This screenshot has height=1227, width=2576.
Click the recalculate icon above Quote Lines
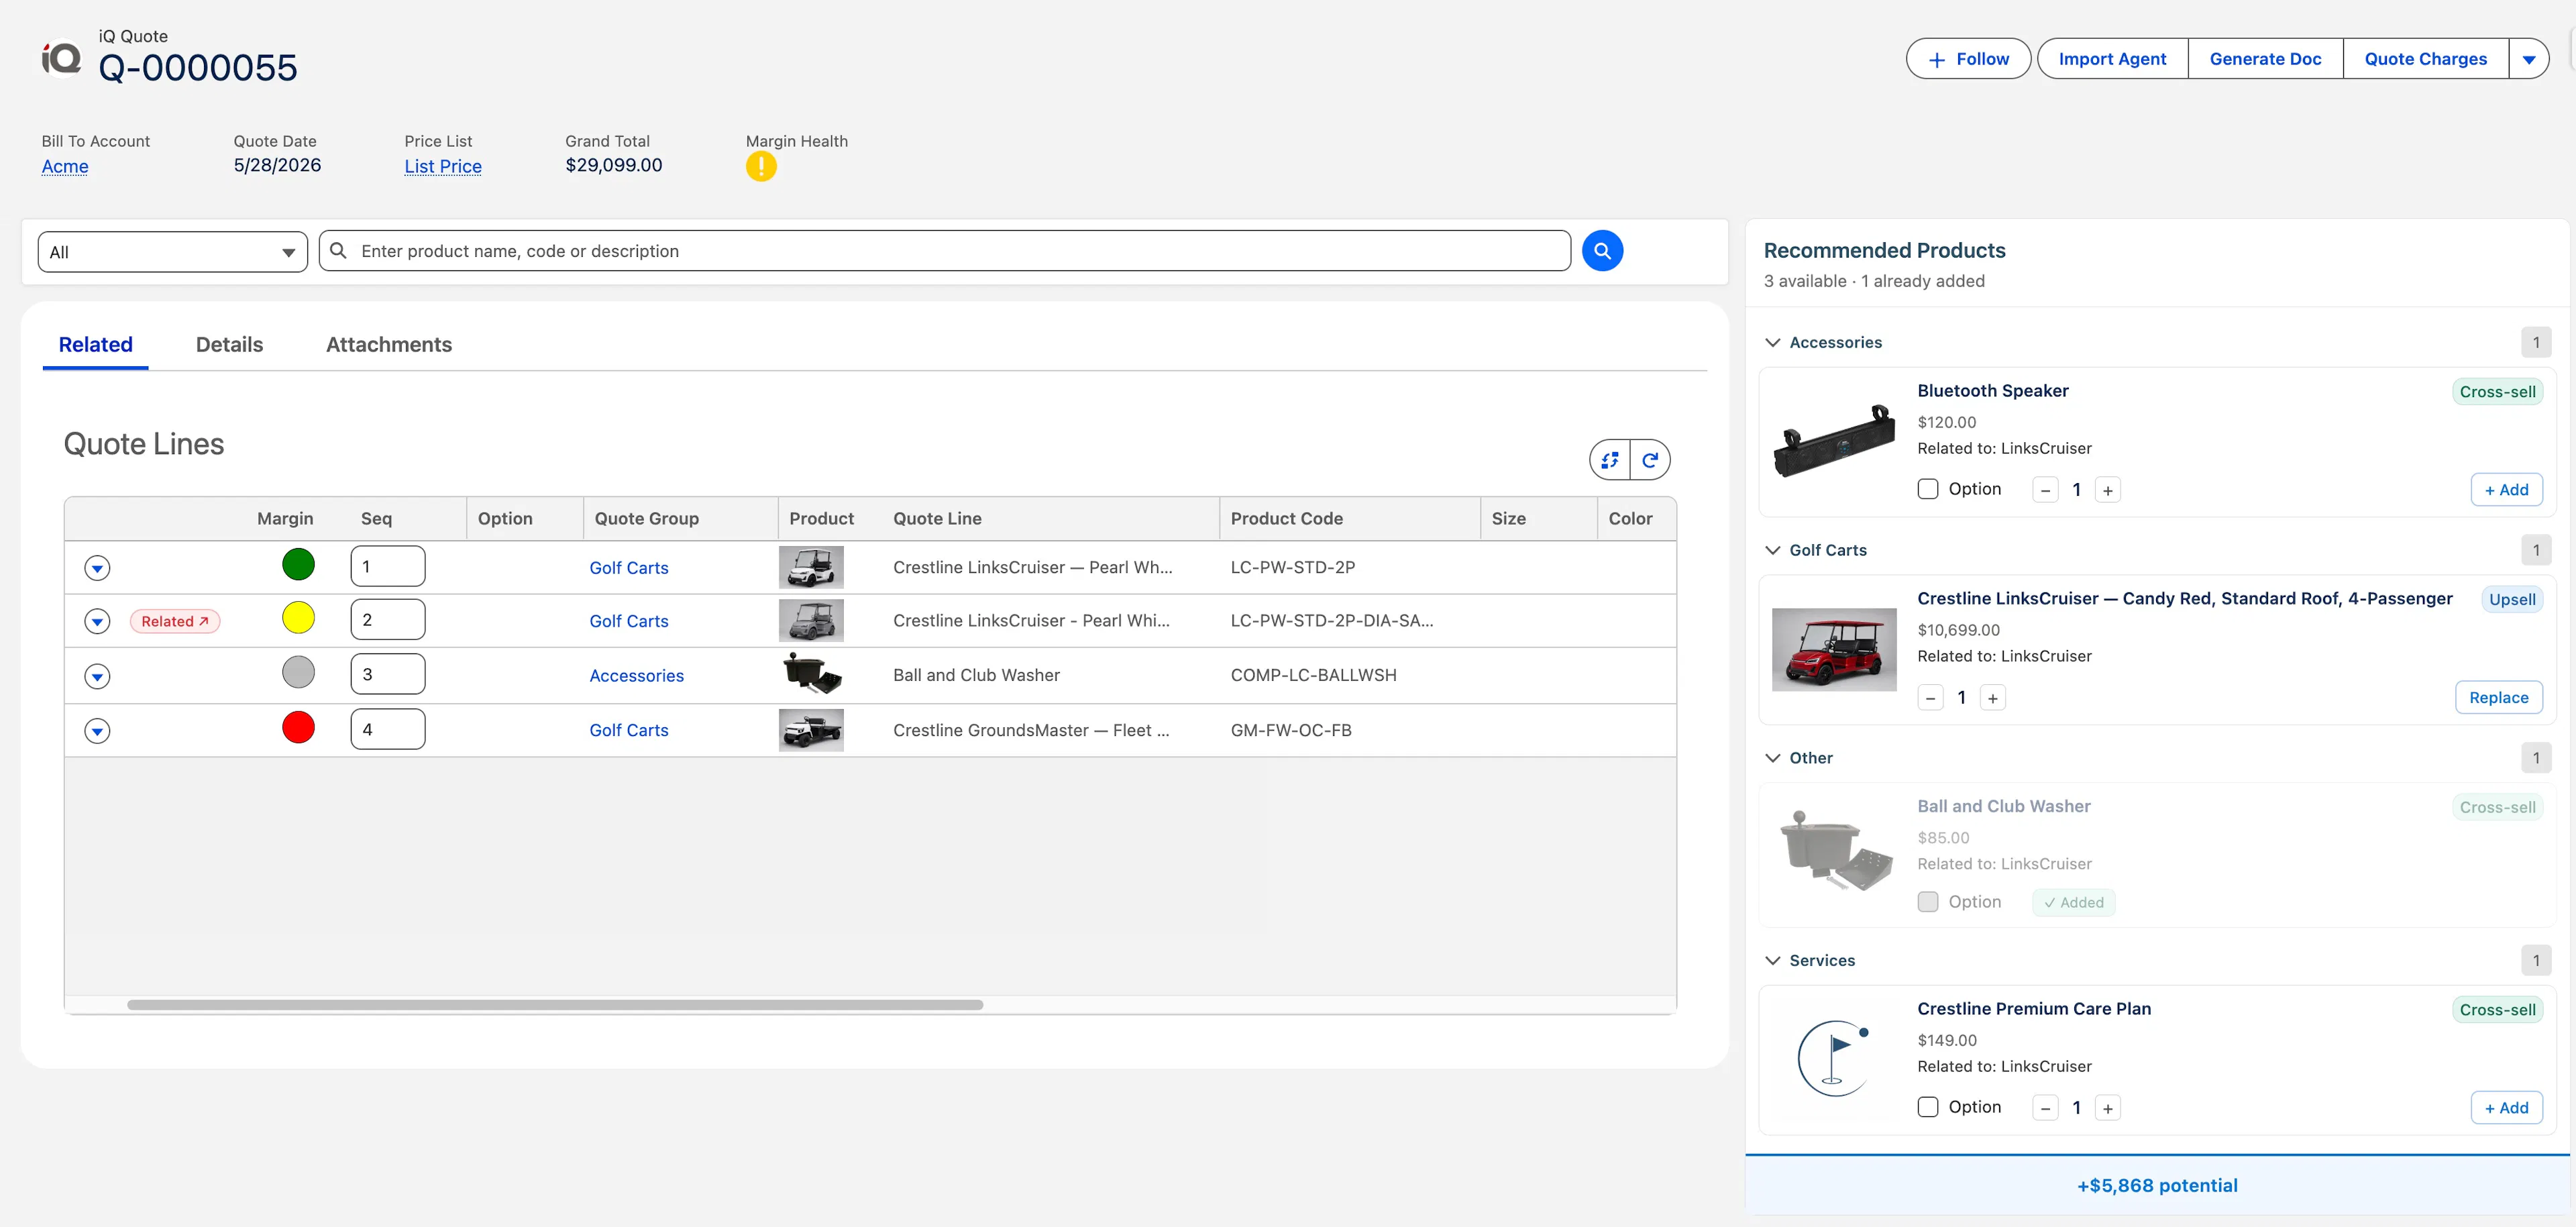[1610, 460]
